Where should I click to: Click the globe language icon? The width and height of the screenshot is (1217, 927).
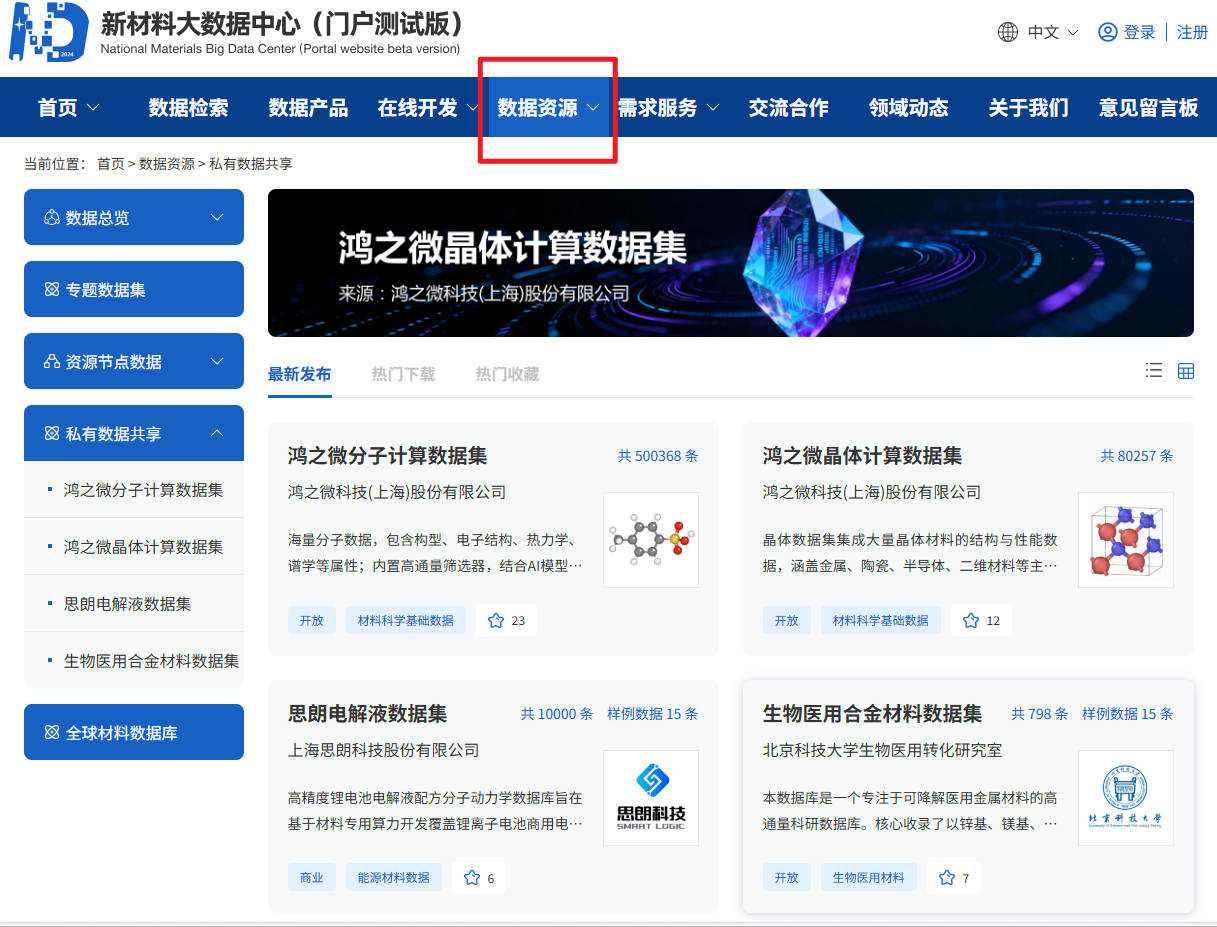point(1007,31)
